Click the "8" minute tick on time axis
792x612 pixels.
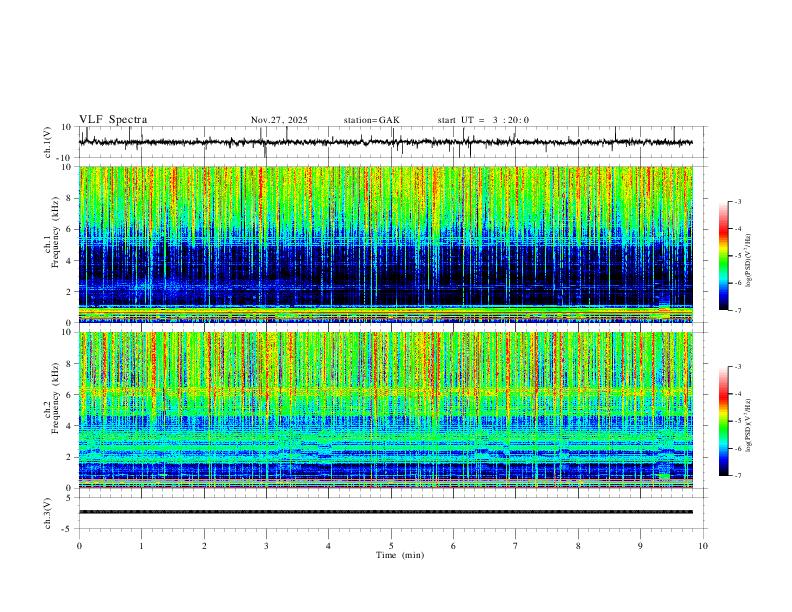tap(578, 546)
